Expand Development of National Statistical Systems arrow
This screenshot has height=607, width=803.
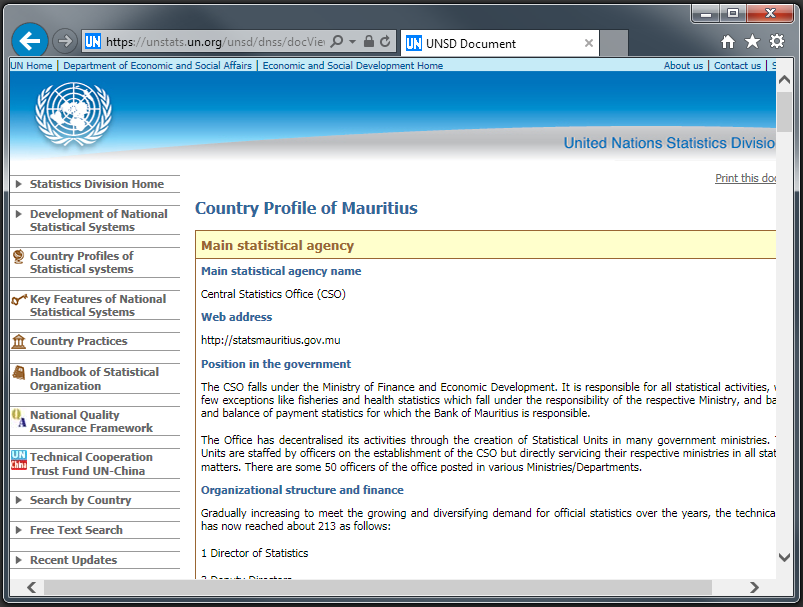[18, 214]
